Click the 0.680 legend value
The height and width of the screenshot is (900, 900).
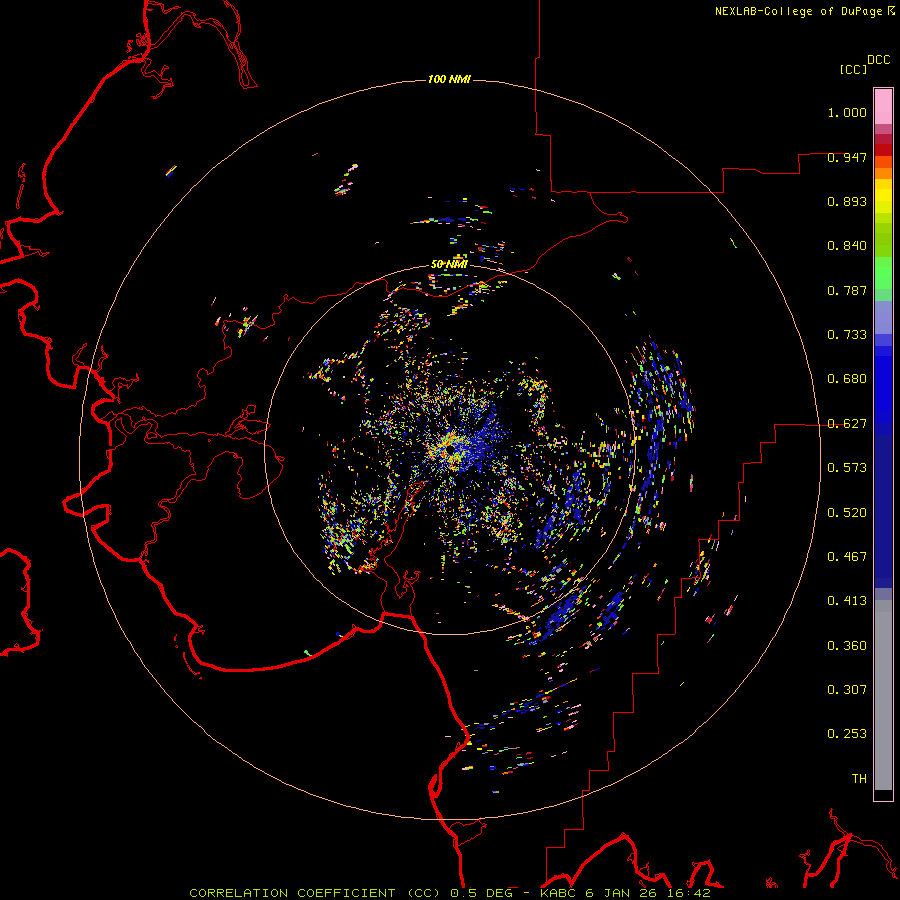tap(847, 379)
